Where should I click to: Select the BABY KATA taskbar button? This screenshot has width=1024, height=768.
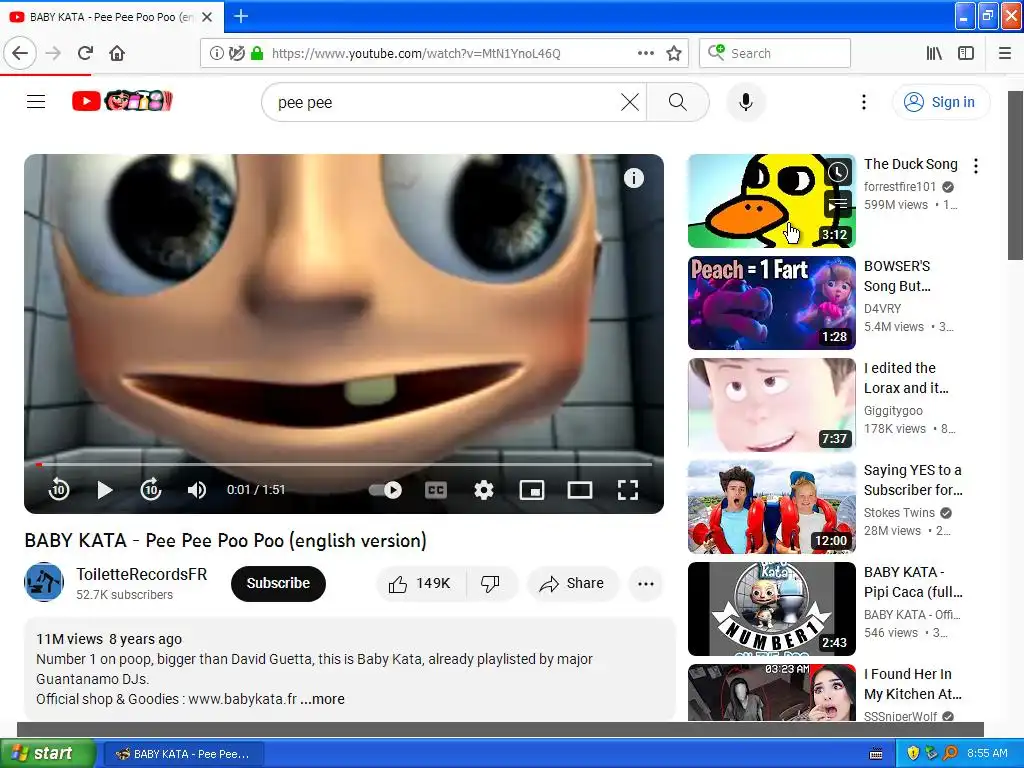click(183, 754)
